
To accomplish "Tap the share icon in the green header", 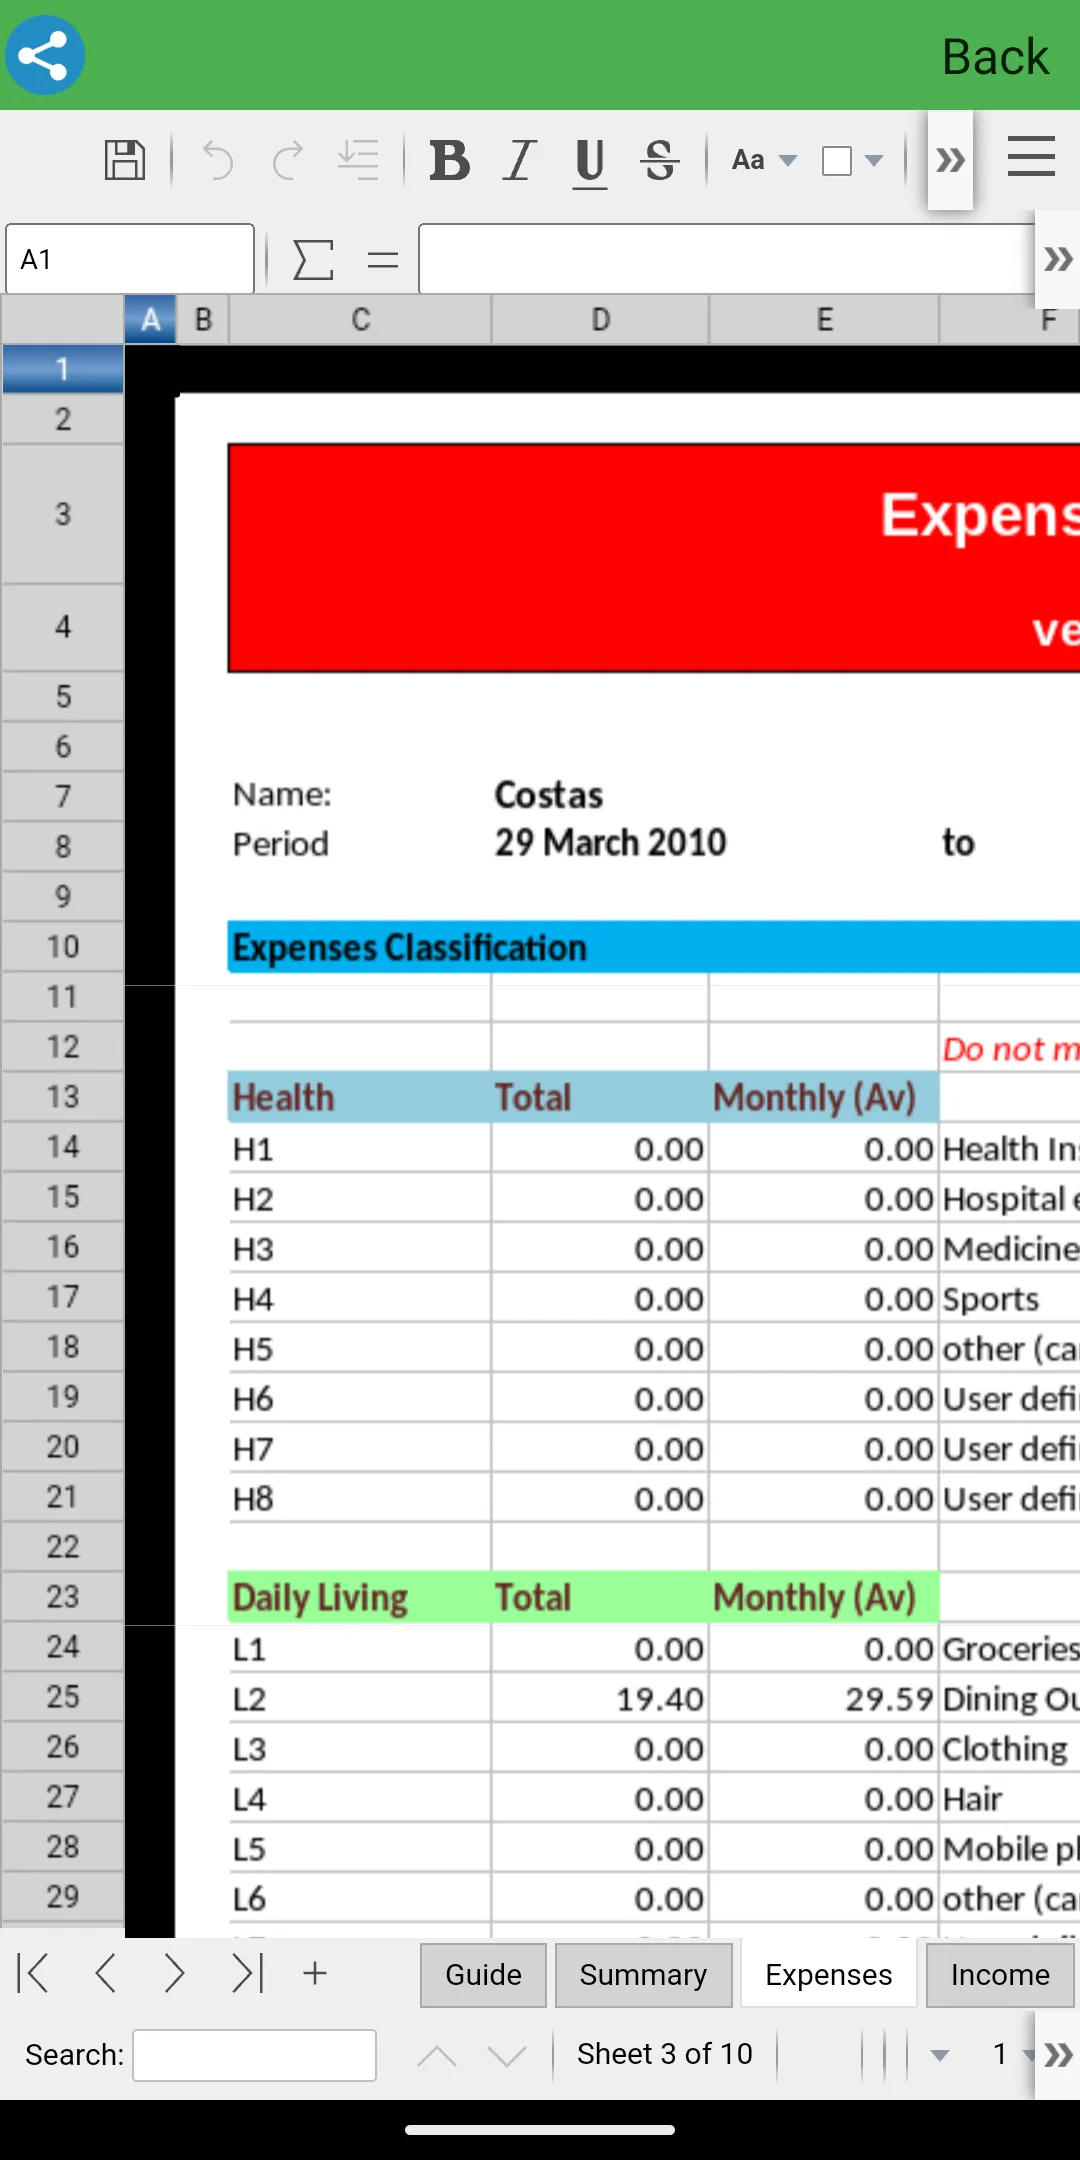I will pyautogui.click(x=45, y=55).
